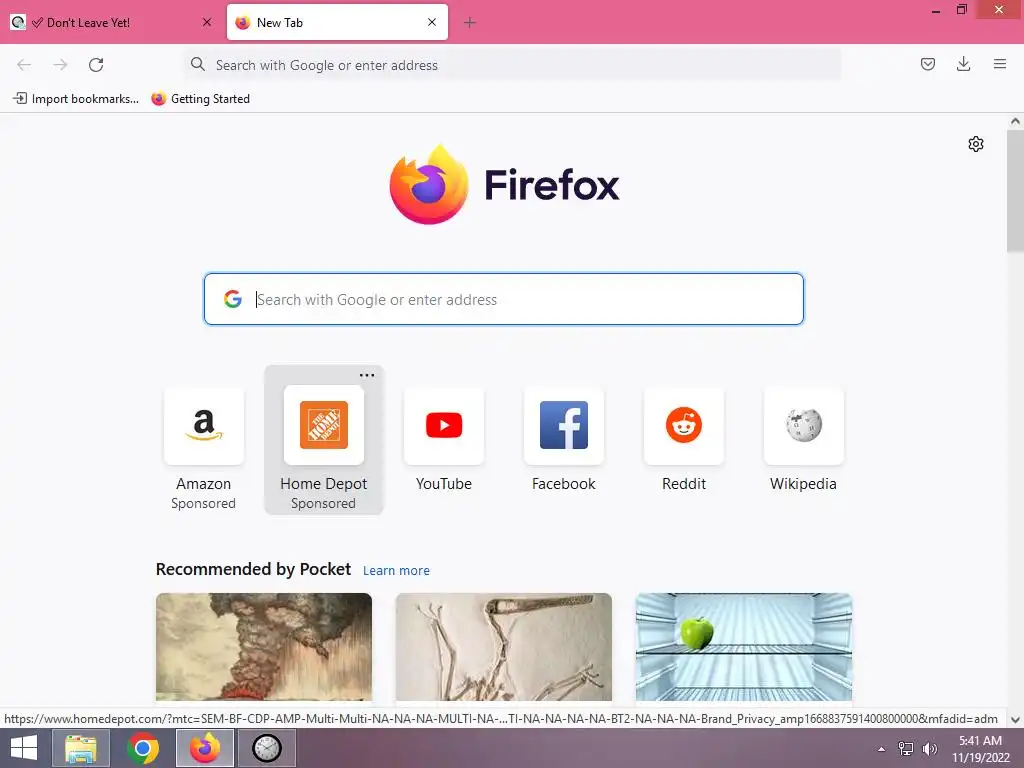Screen dimensions: 1024x768
Task: Open the Downloads panel
Action: tap(963, 64)
